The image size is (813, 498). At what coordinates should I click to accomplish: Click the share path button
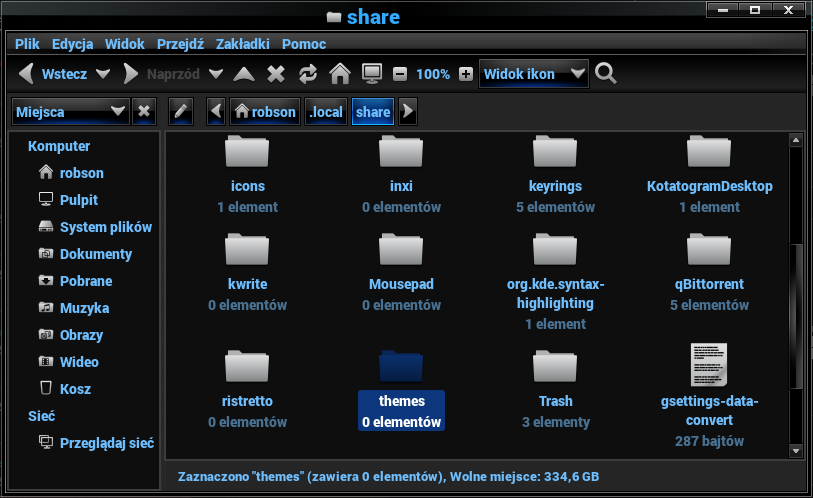click(373, 112)
